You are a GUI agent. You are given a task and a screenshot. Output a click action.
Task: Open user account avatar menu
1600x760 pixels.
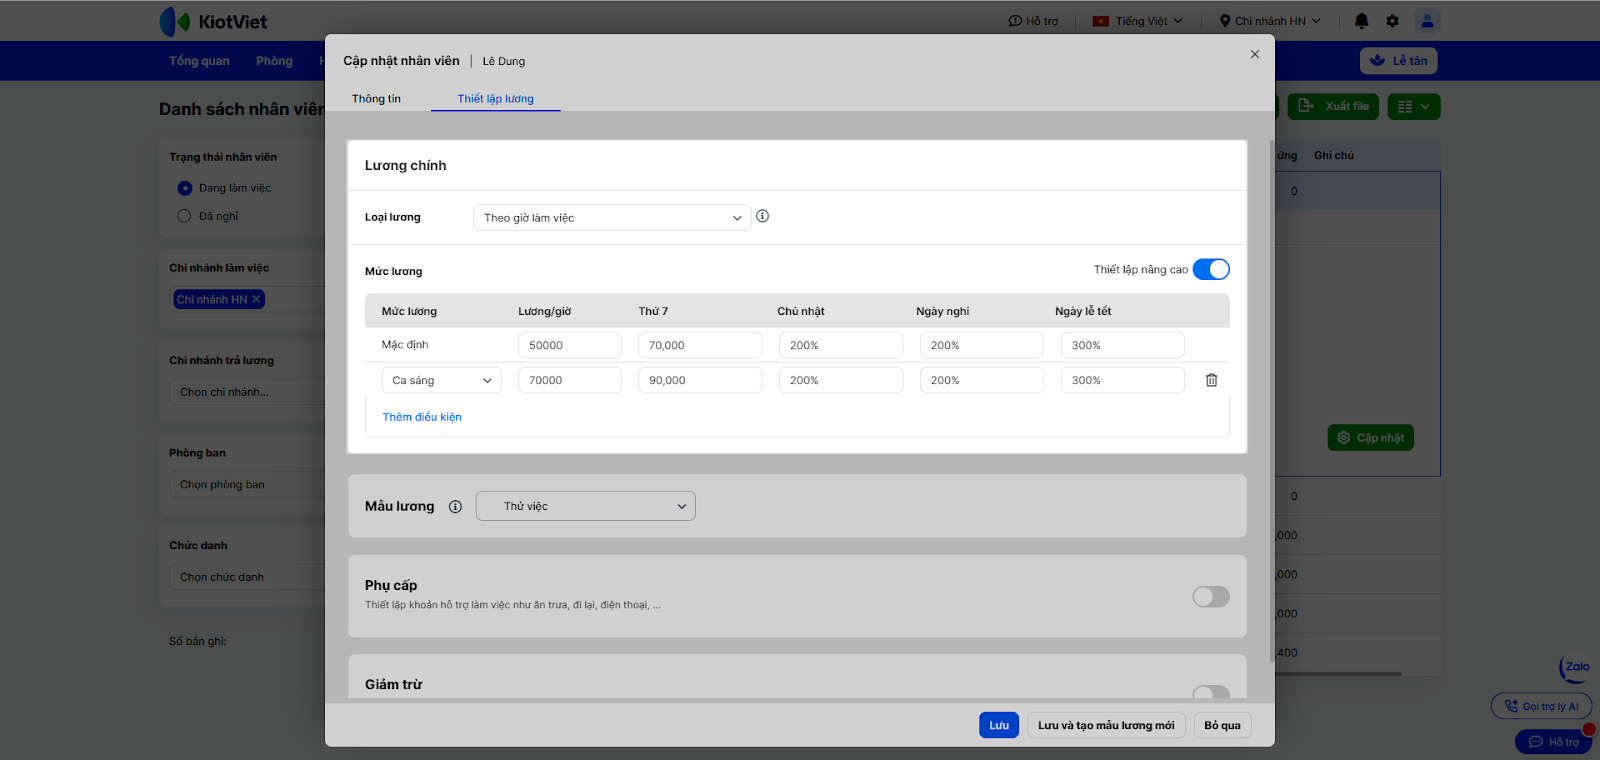pos(1427,21)
